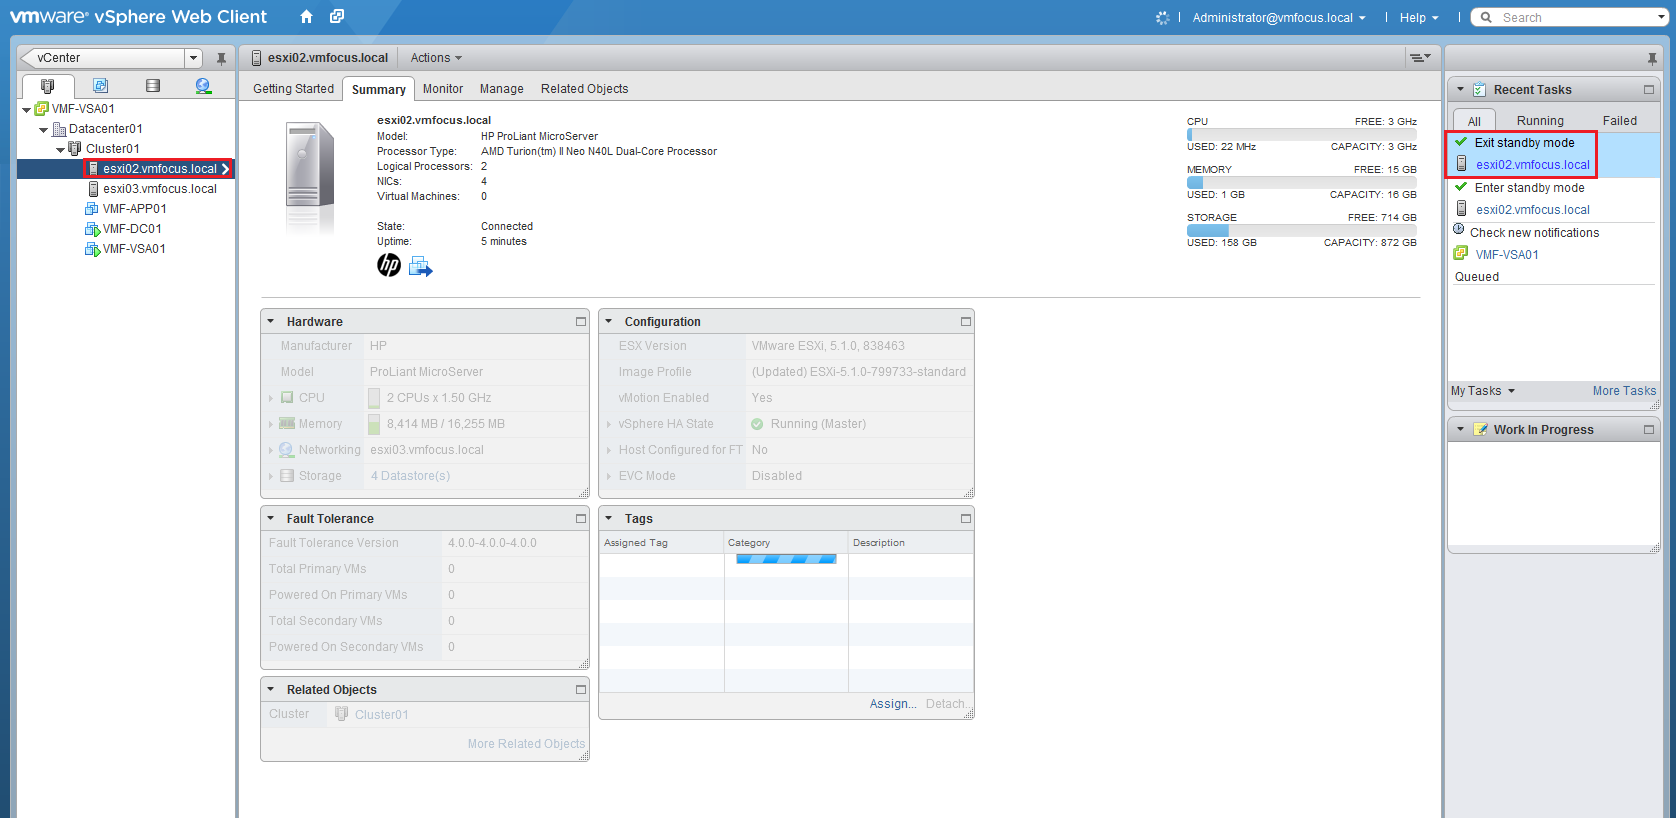Viewport: 1676px width, 818px height.
Task: Click the HP vendor logo icon
Action: pos(389,265)
